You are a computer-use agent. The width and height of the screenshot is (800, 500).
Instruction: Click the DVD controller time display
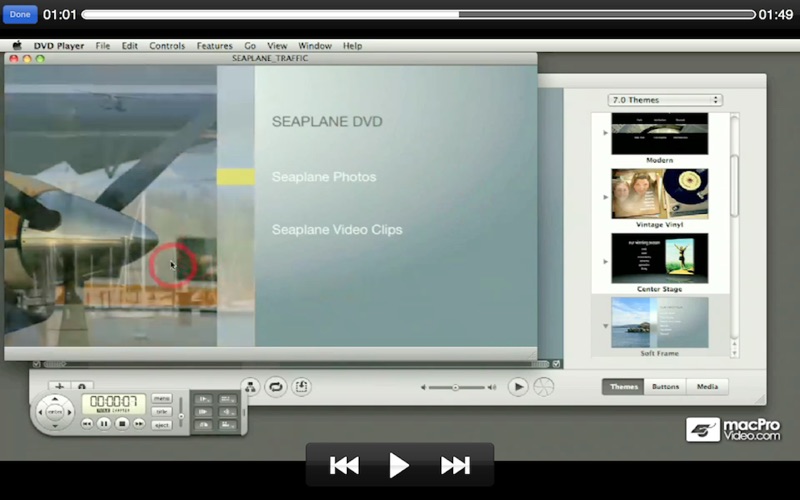coord(114,403)
